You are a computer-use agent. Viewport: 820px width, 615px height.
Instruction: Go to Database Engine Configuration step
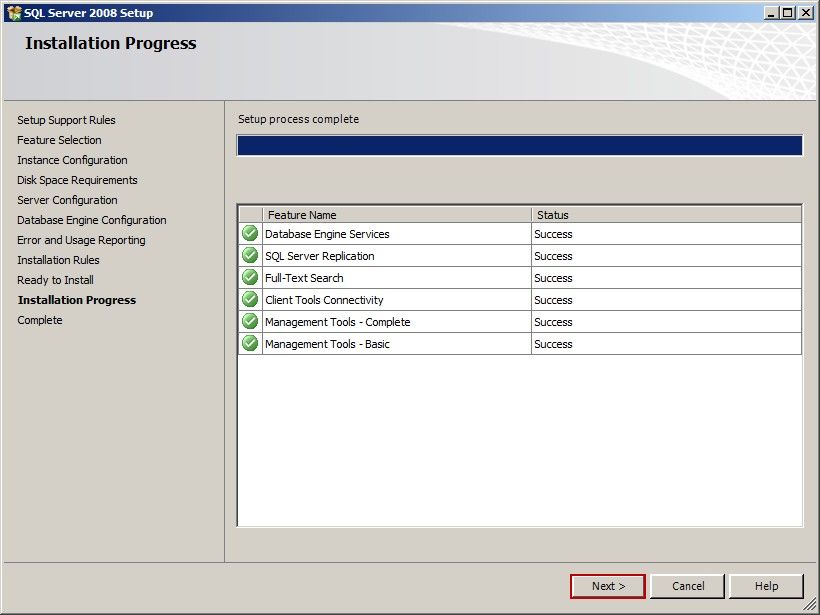92,220
